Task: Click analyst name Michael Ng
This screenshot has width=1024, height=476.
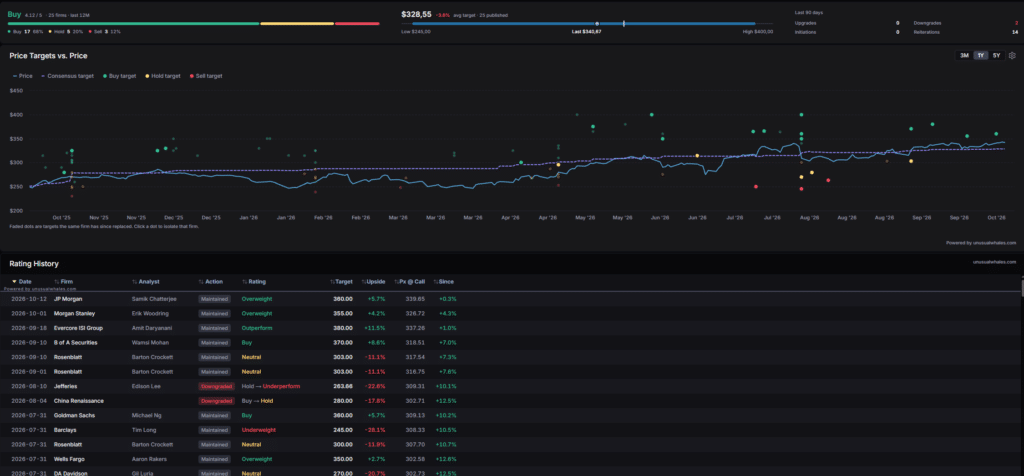Action: click(x=145, y=415)
